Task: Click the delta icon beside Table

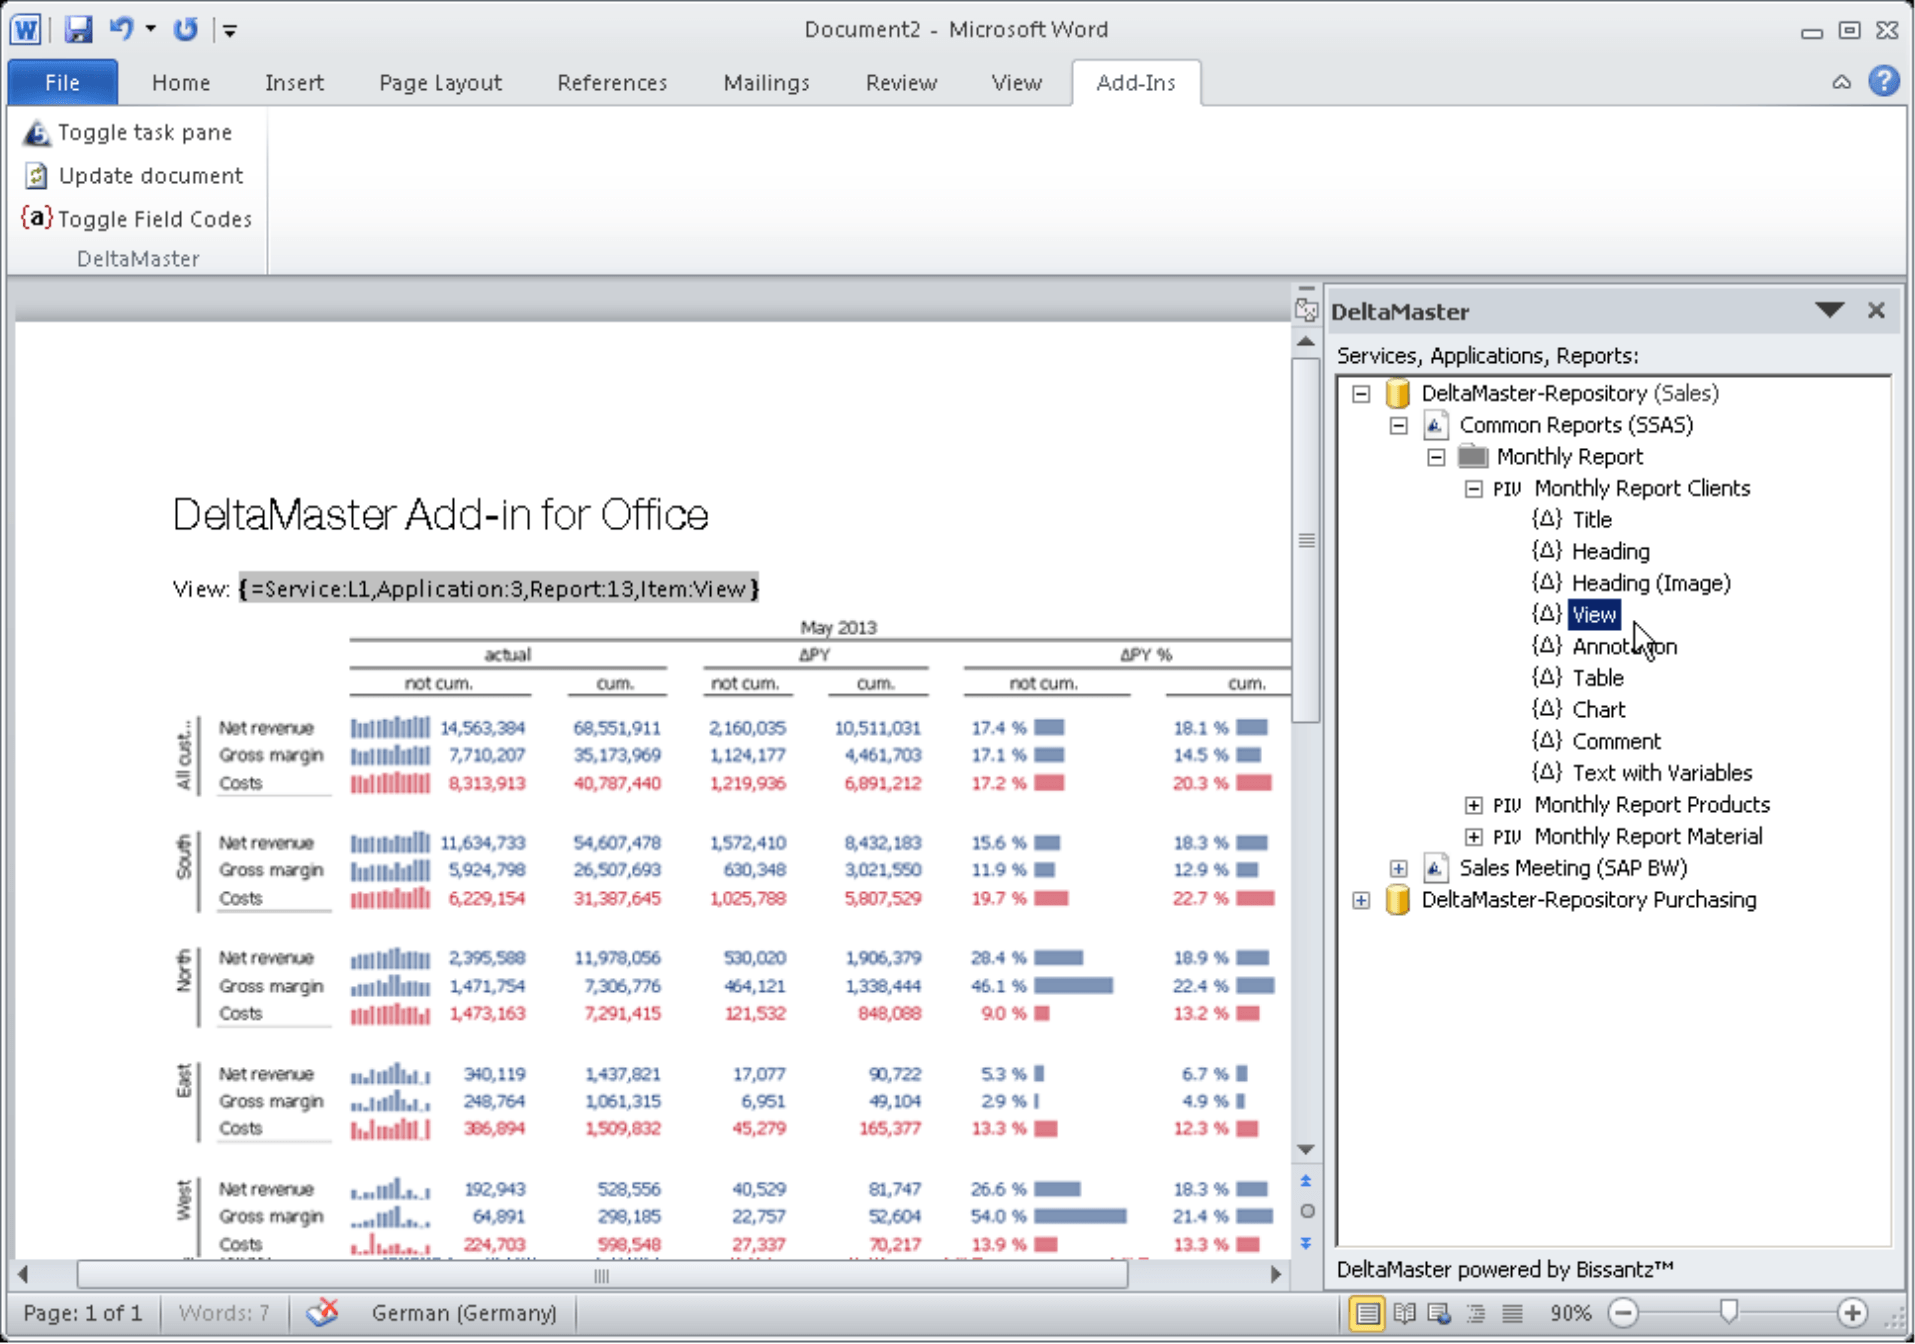Action: coord(1547,677)
